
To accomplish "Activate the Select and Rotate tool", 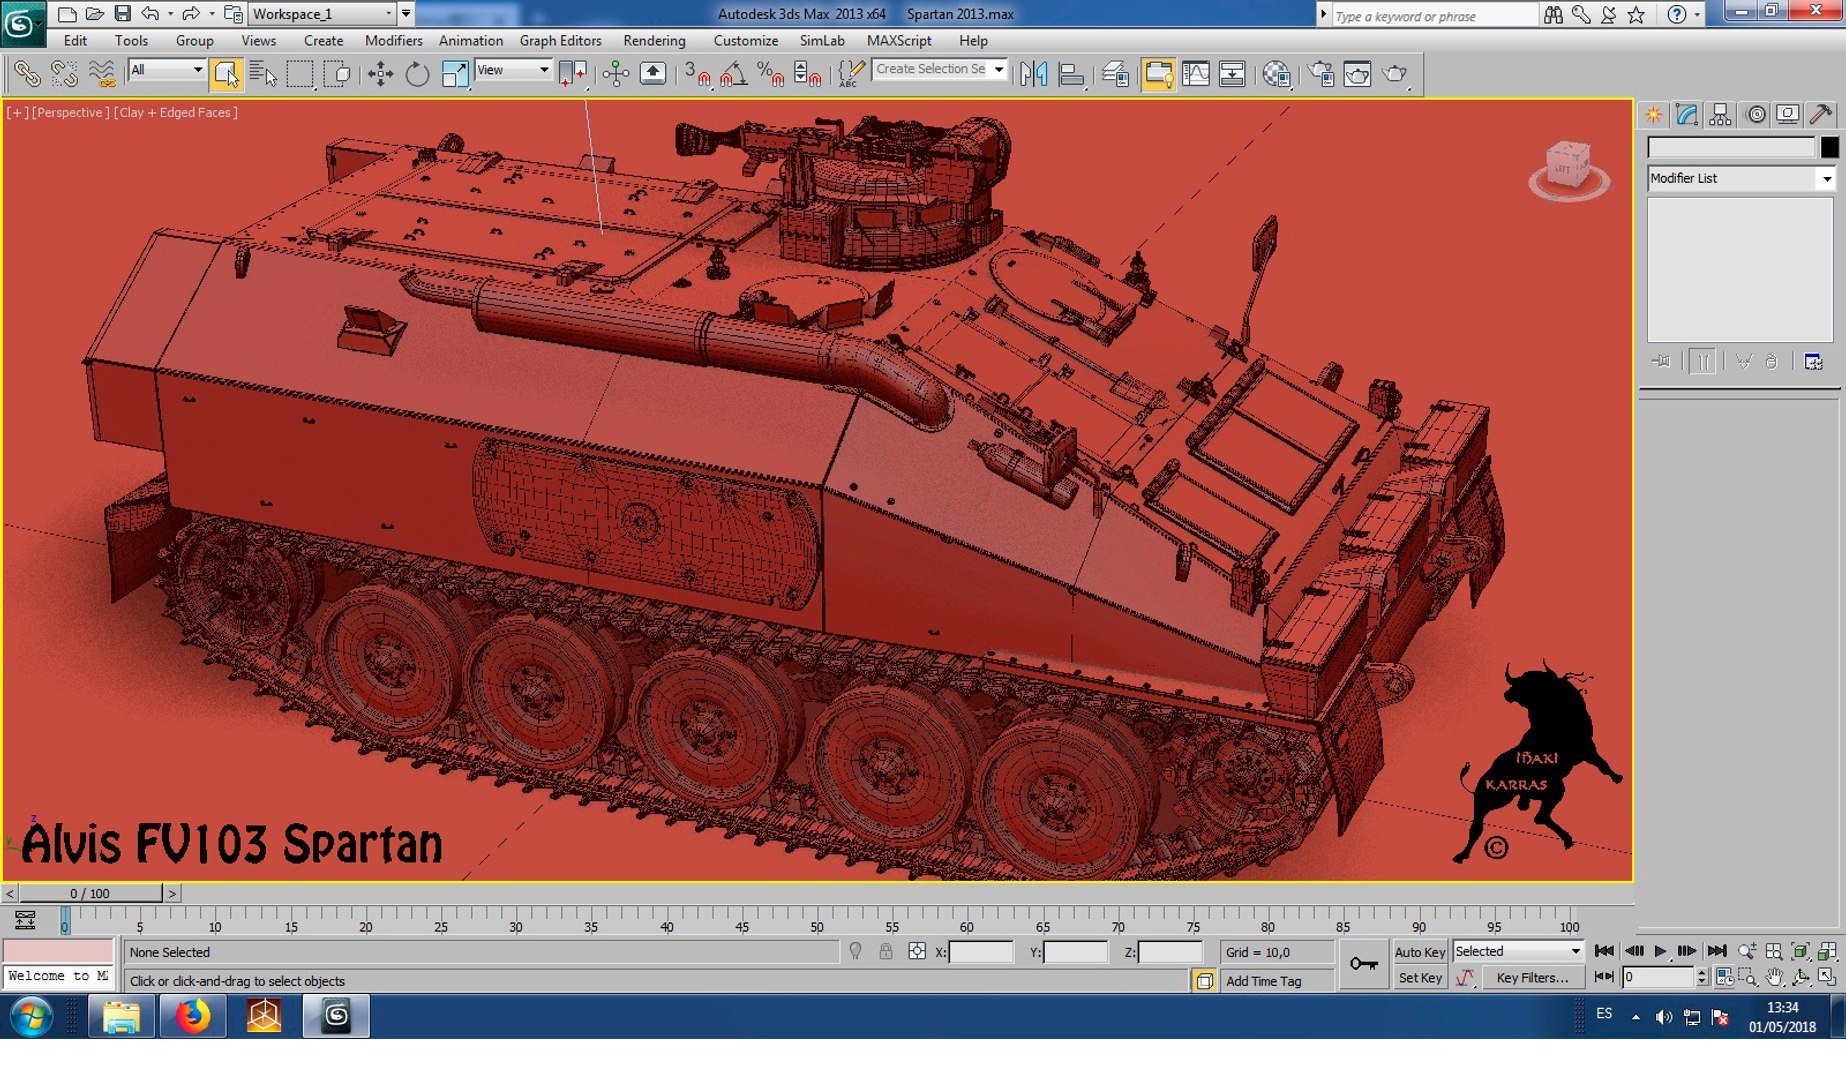I will [x=417, y=74].
